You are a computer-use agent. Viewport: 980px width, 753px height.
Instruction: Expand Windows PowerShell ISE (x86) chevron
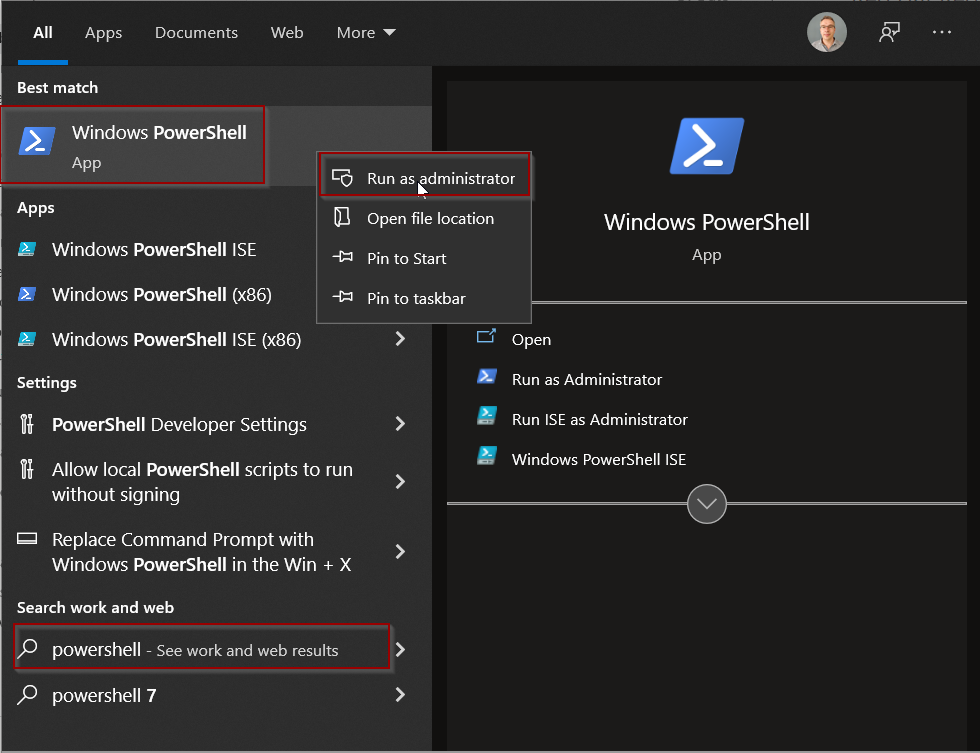[x=400, y=339]
